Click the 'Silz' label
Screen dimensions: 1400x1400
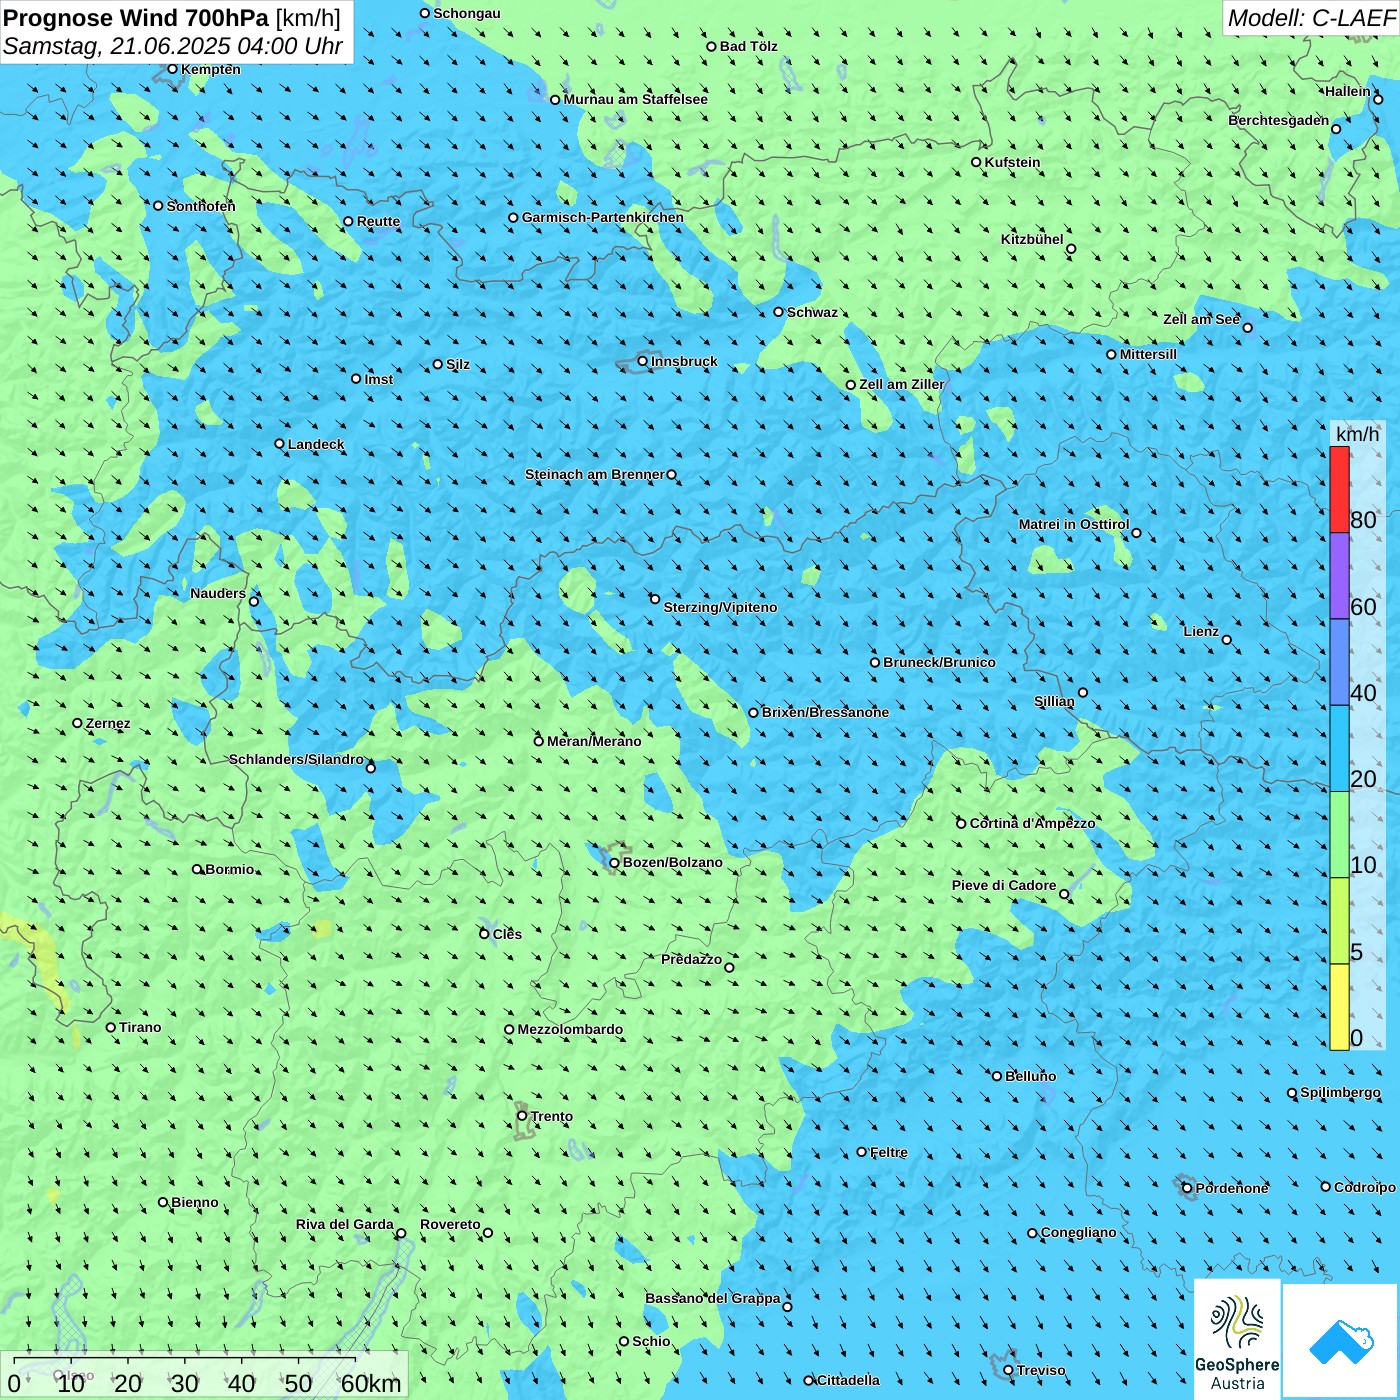coord(458,364)
